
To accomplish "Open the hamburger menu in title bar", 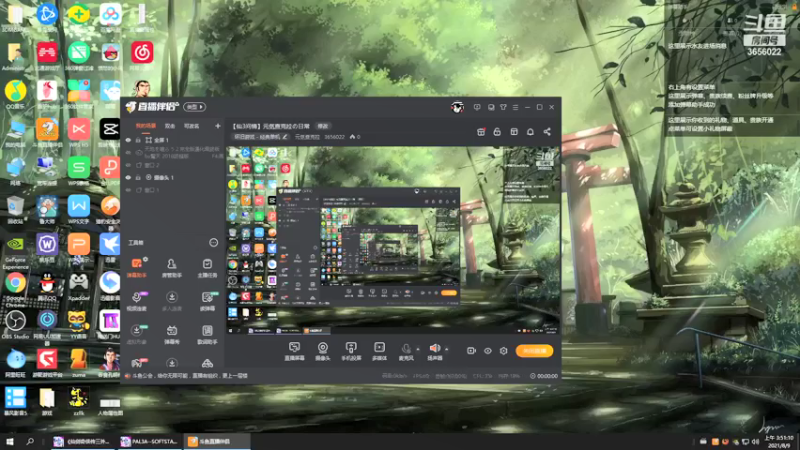I will [515, 107].
